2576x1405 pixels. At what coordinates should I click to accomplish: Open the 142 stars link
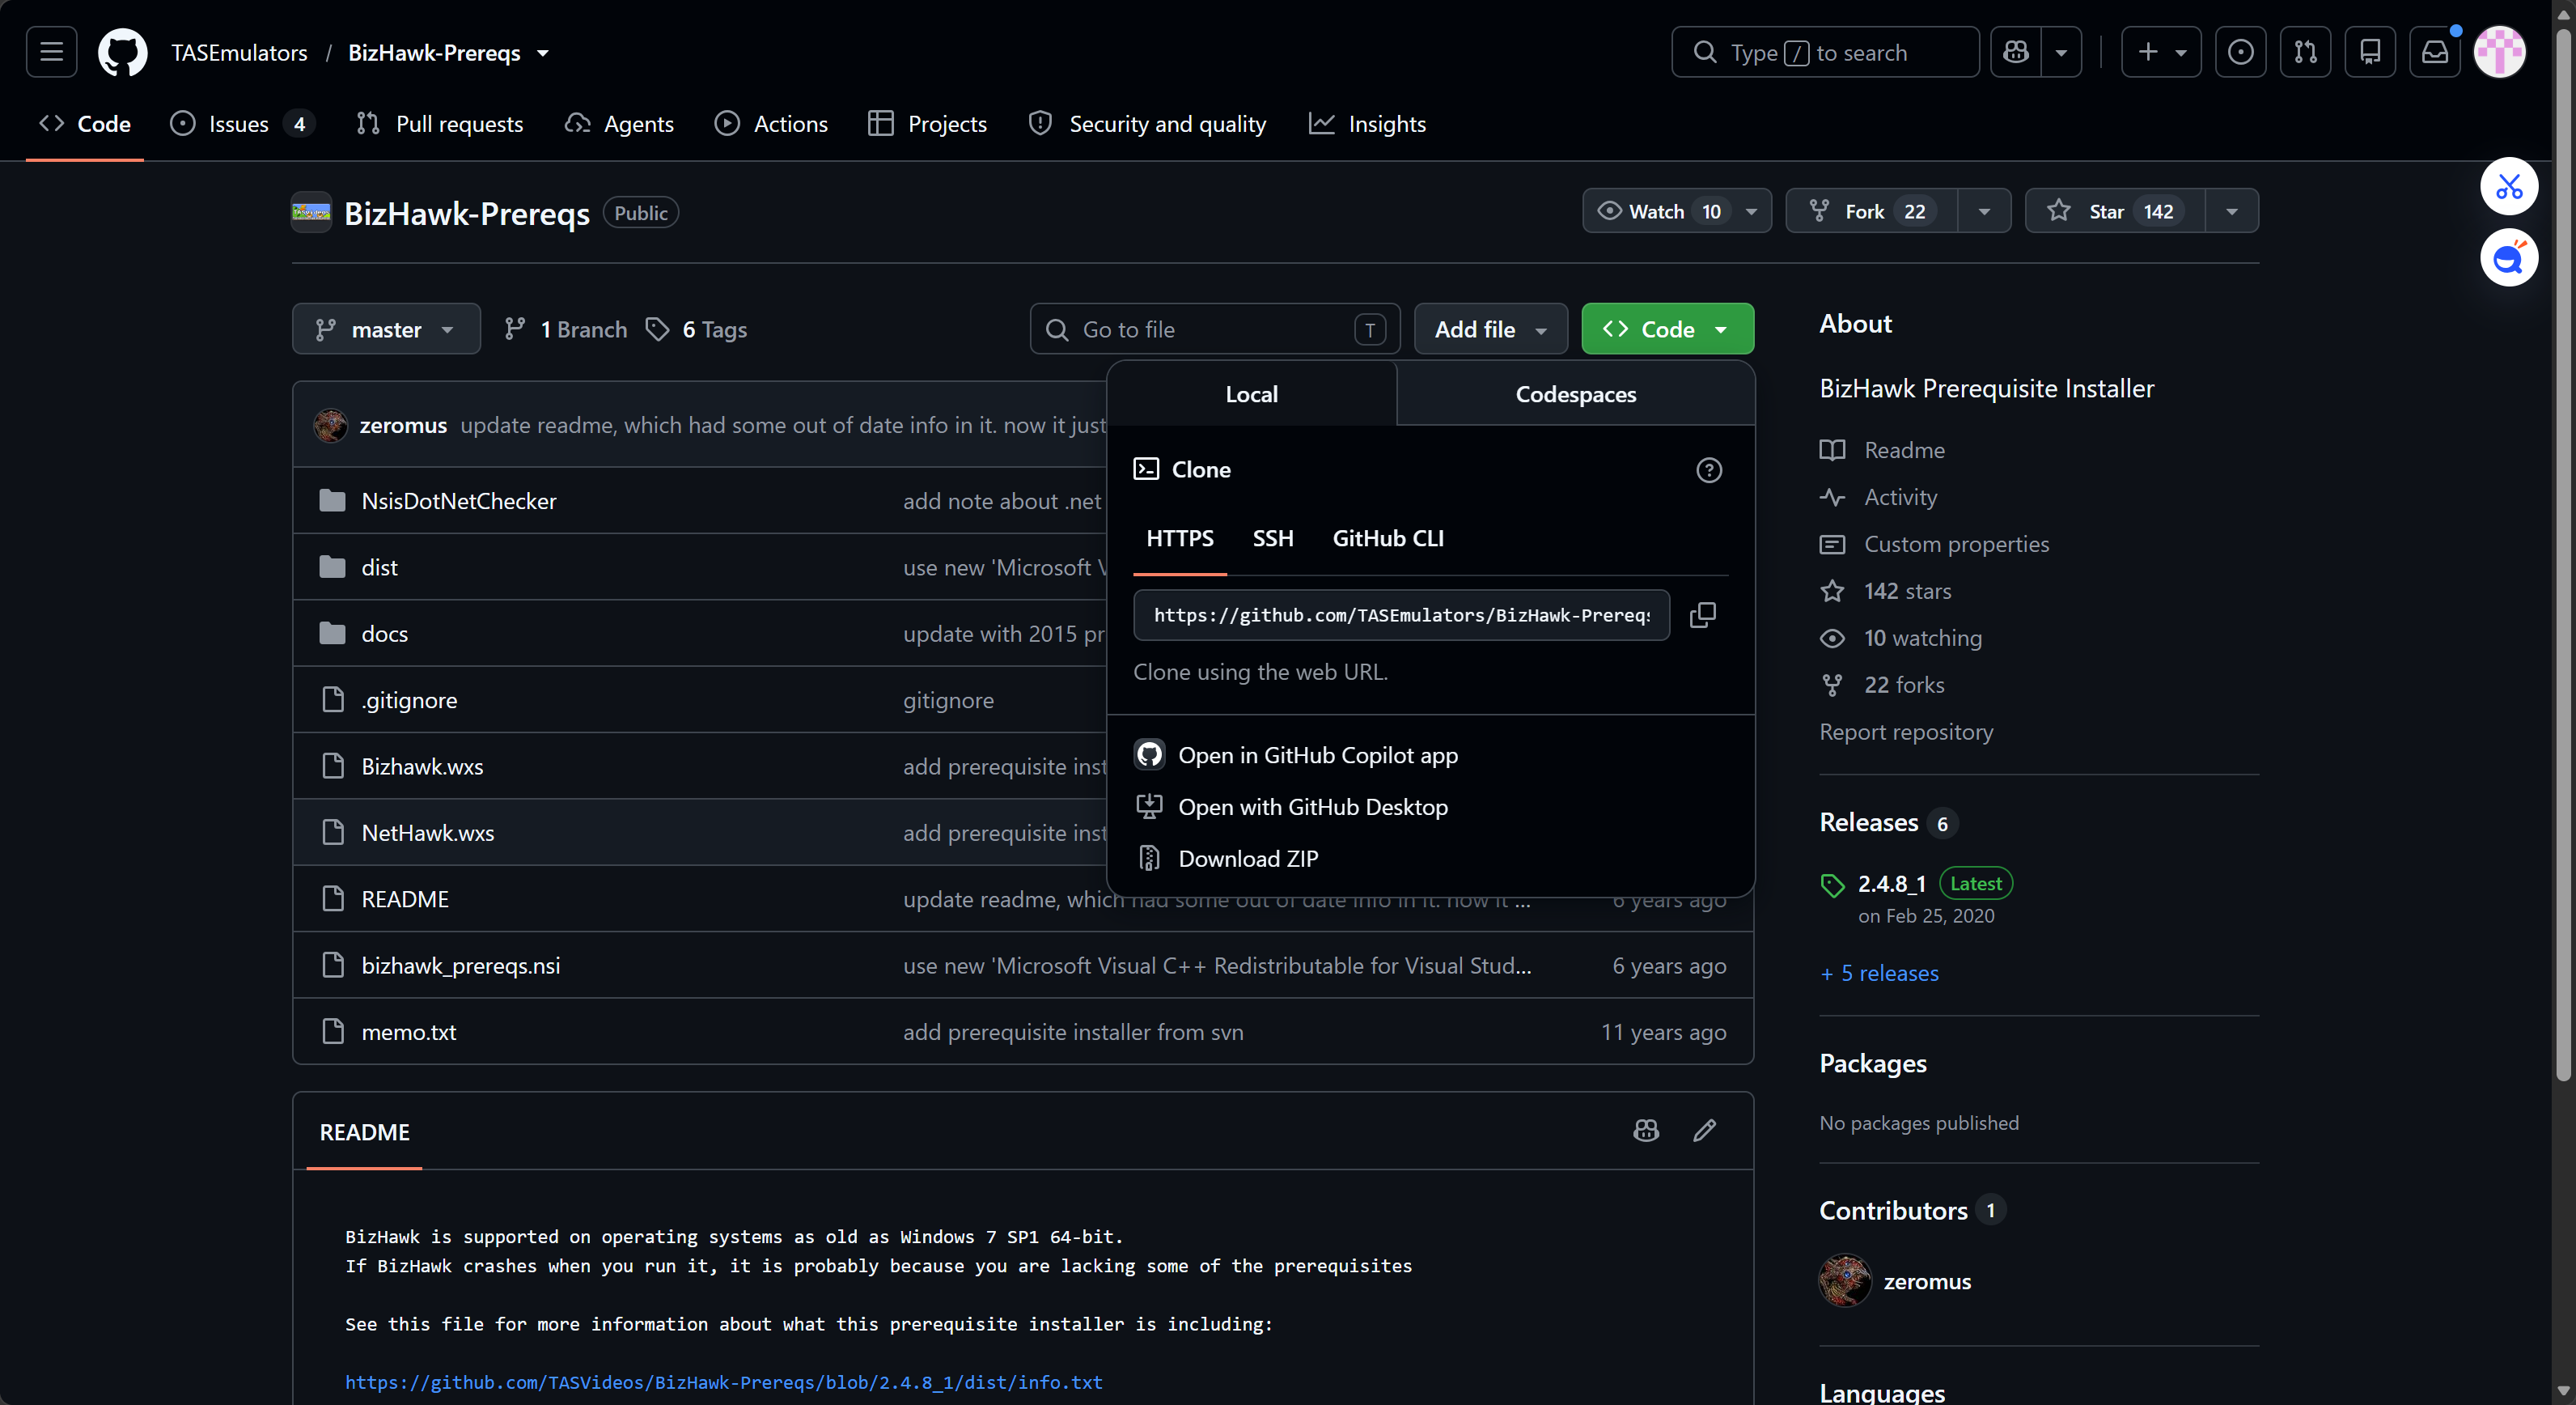(1907, 591)
